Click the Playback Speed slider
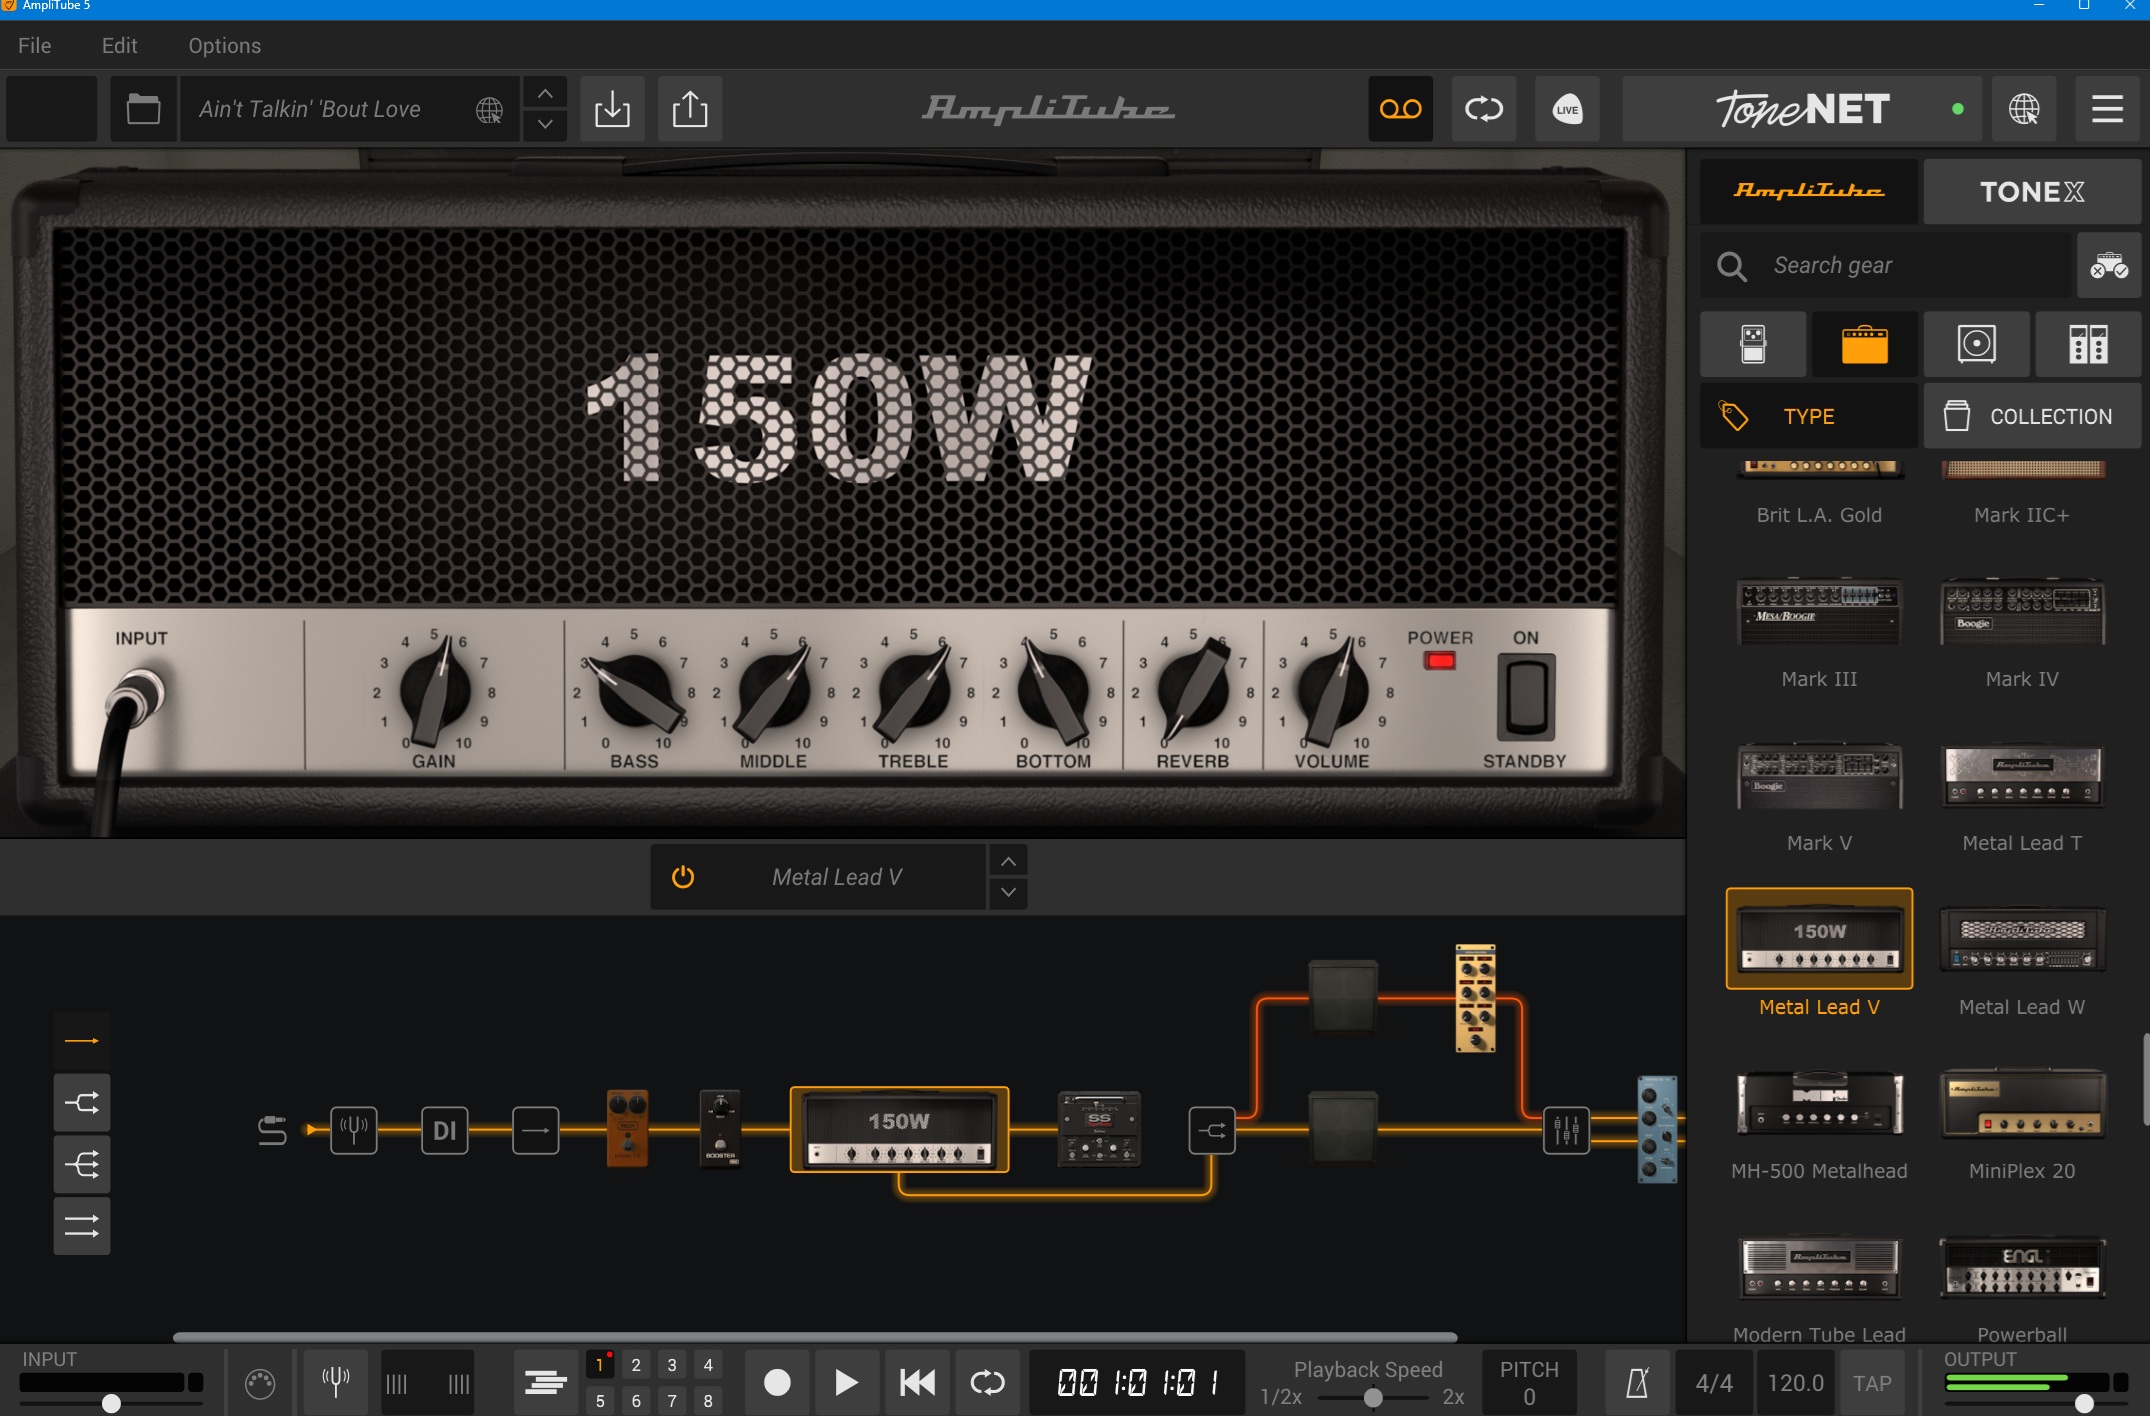 pyautogui.click(x=1374, y=1397)
